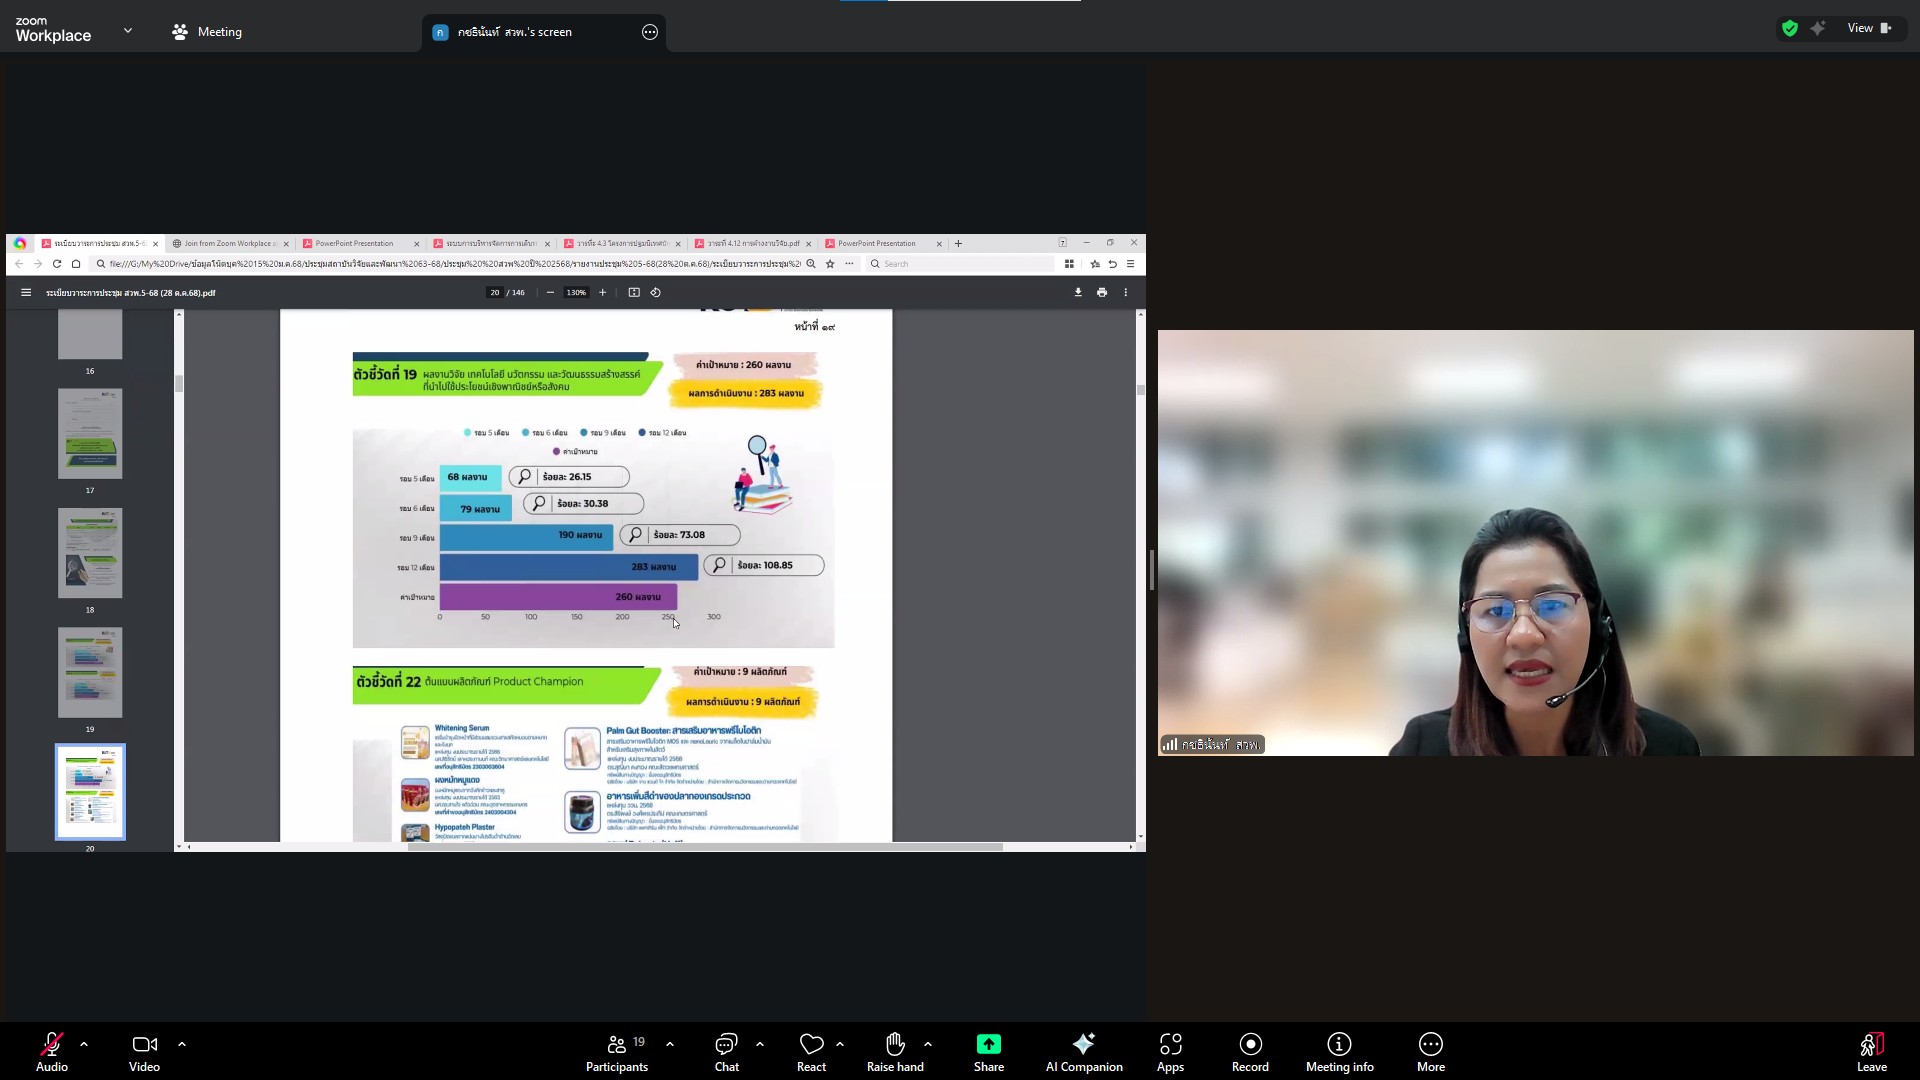Image resolution: width=1920 pixels, height=1080 pixels.
Task: Toggle the Video camera button
Action: tap(144, 1045)
